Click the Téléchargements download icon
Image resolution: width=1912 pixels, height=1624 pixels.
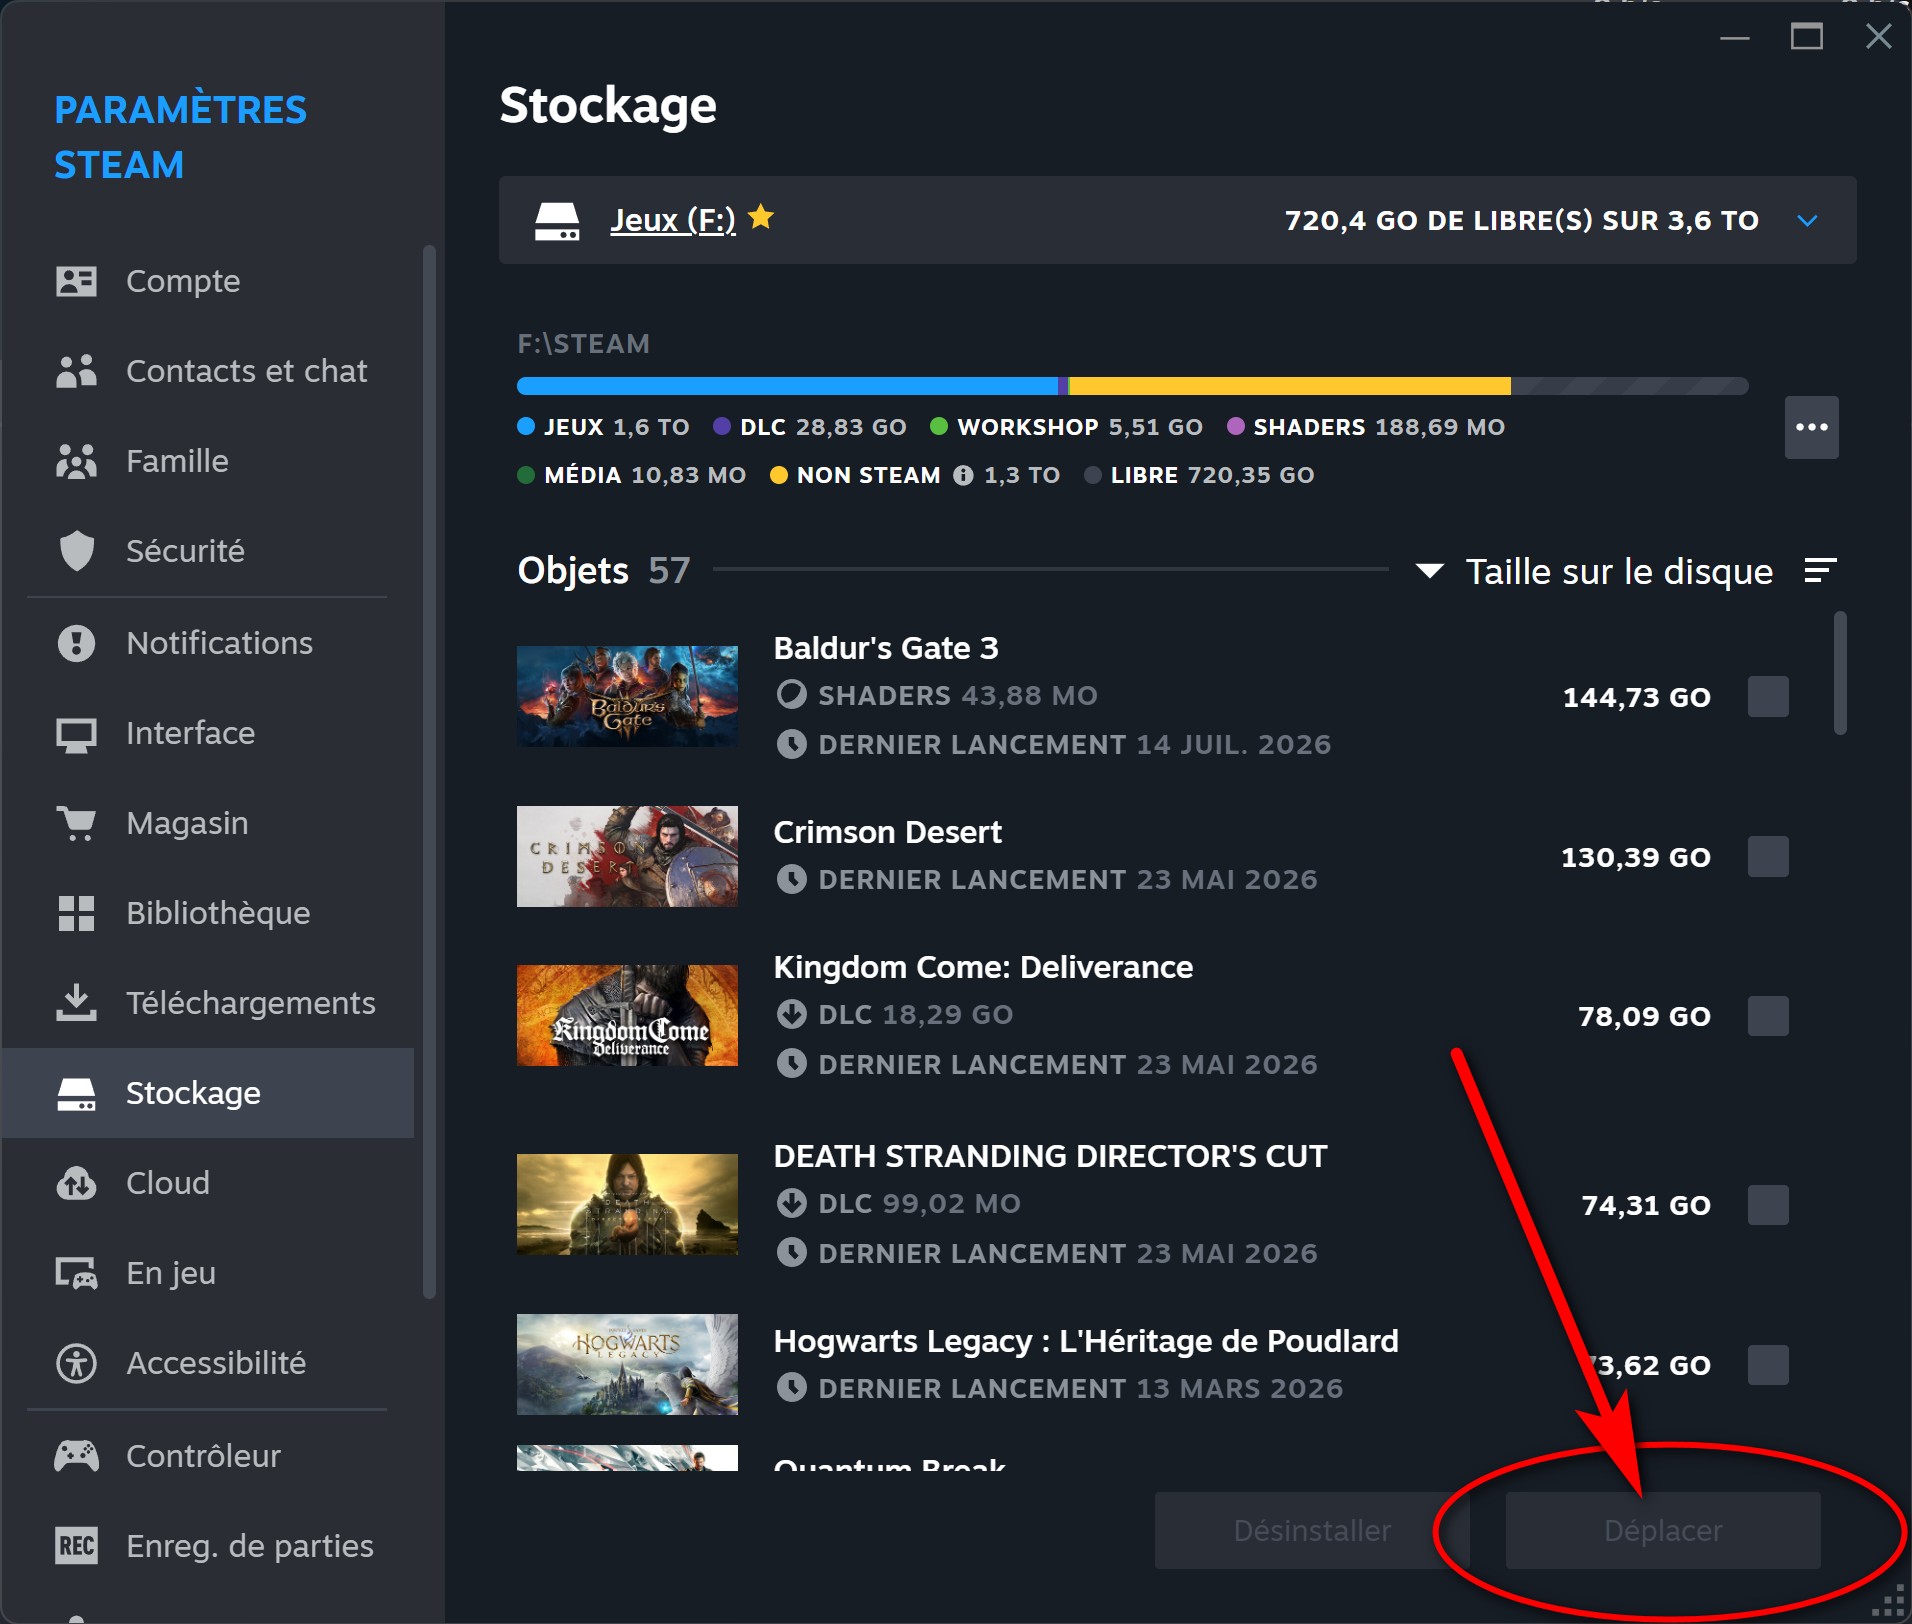(77, 1003)
